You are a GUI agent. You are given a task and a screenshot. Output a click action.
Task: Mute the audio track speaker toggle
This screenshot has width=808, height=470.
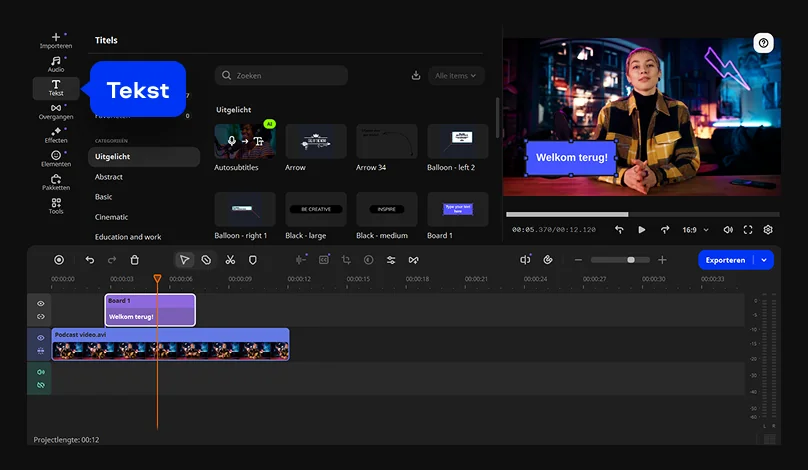pyautogui.click(x=41, y=372)
